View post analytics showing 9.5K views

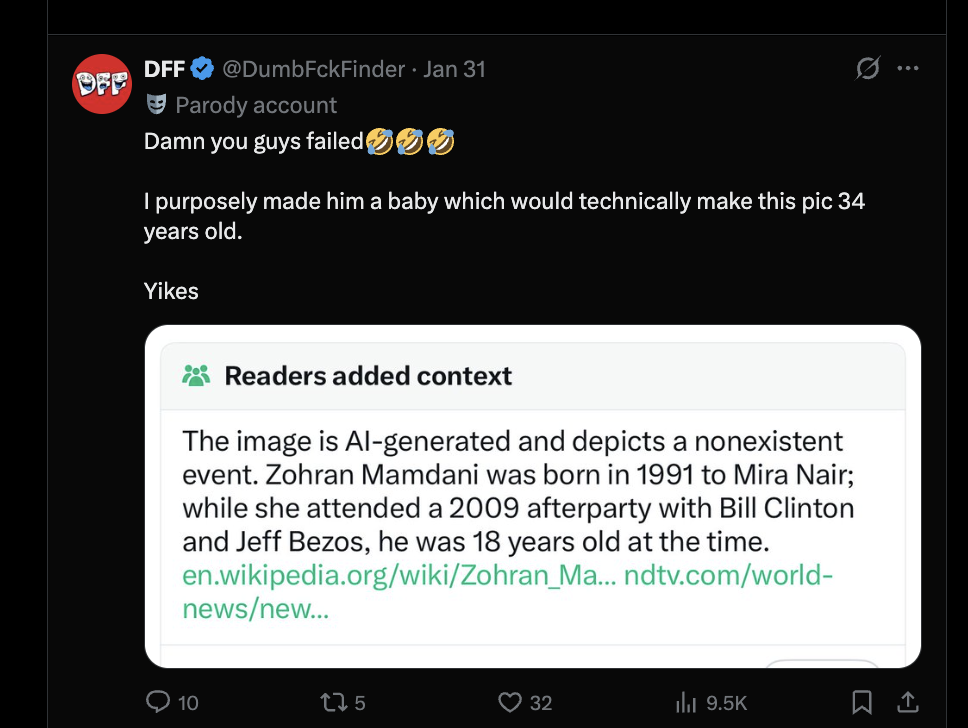[688, 702]
